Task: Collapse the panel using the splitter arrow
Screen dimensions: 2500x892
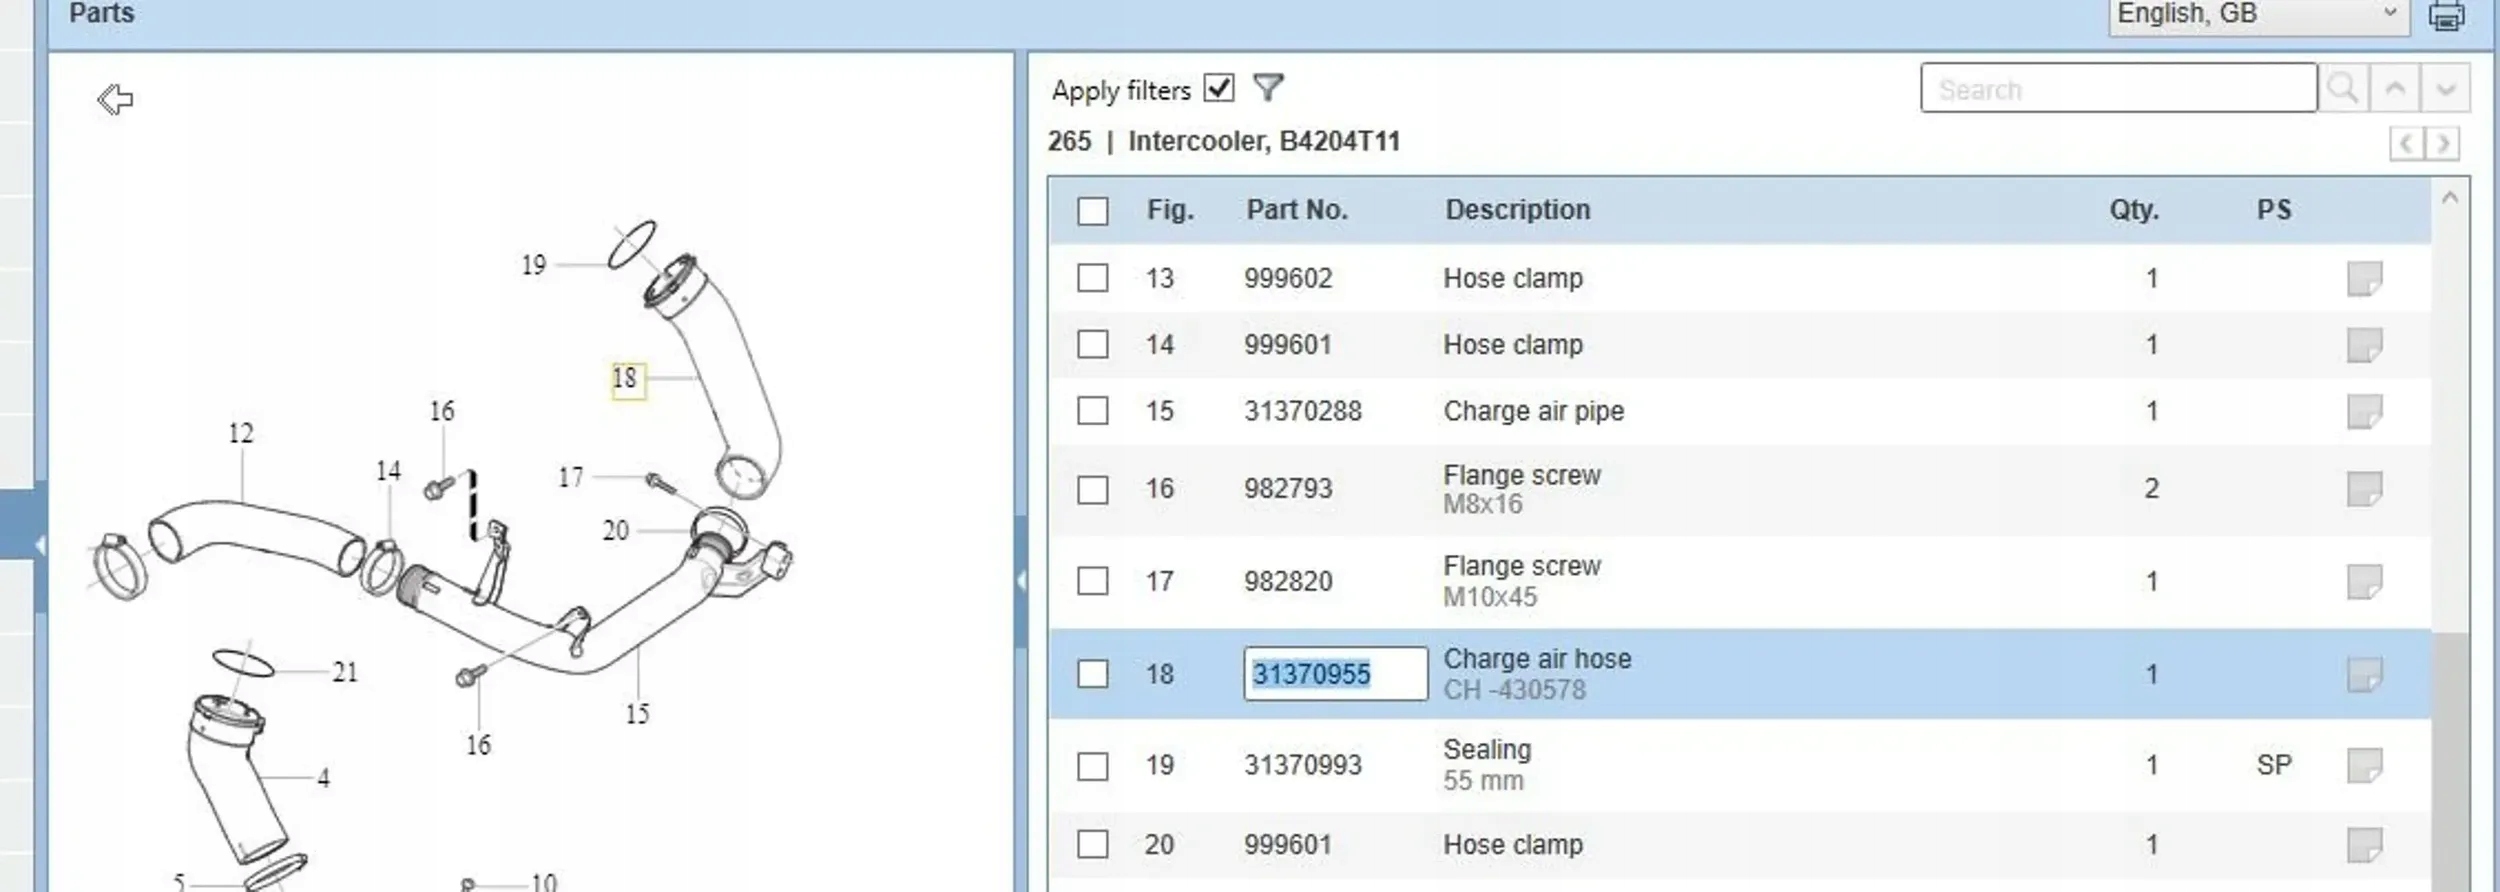Action: [1020, 581]
